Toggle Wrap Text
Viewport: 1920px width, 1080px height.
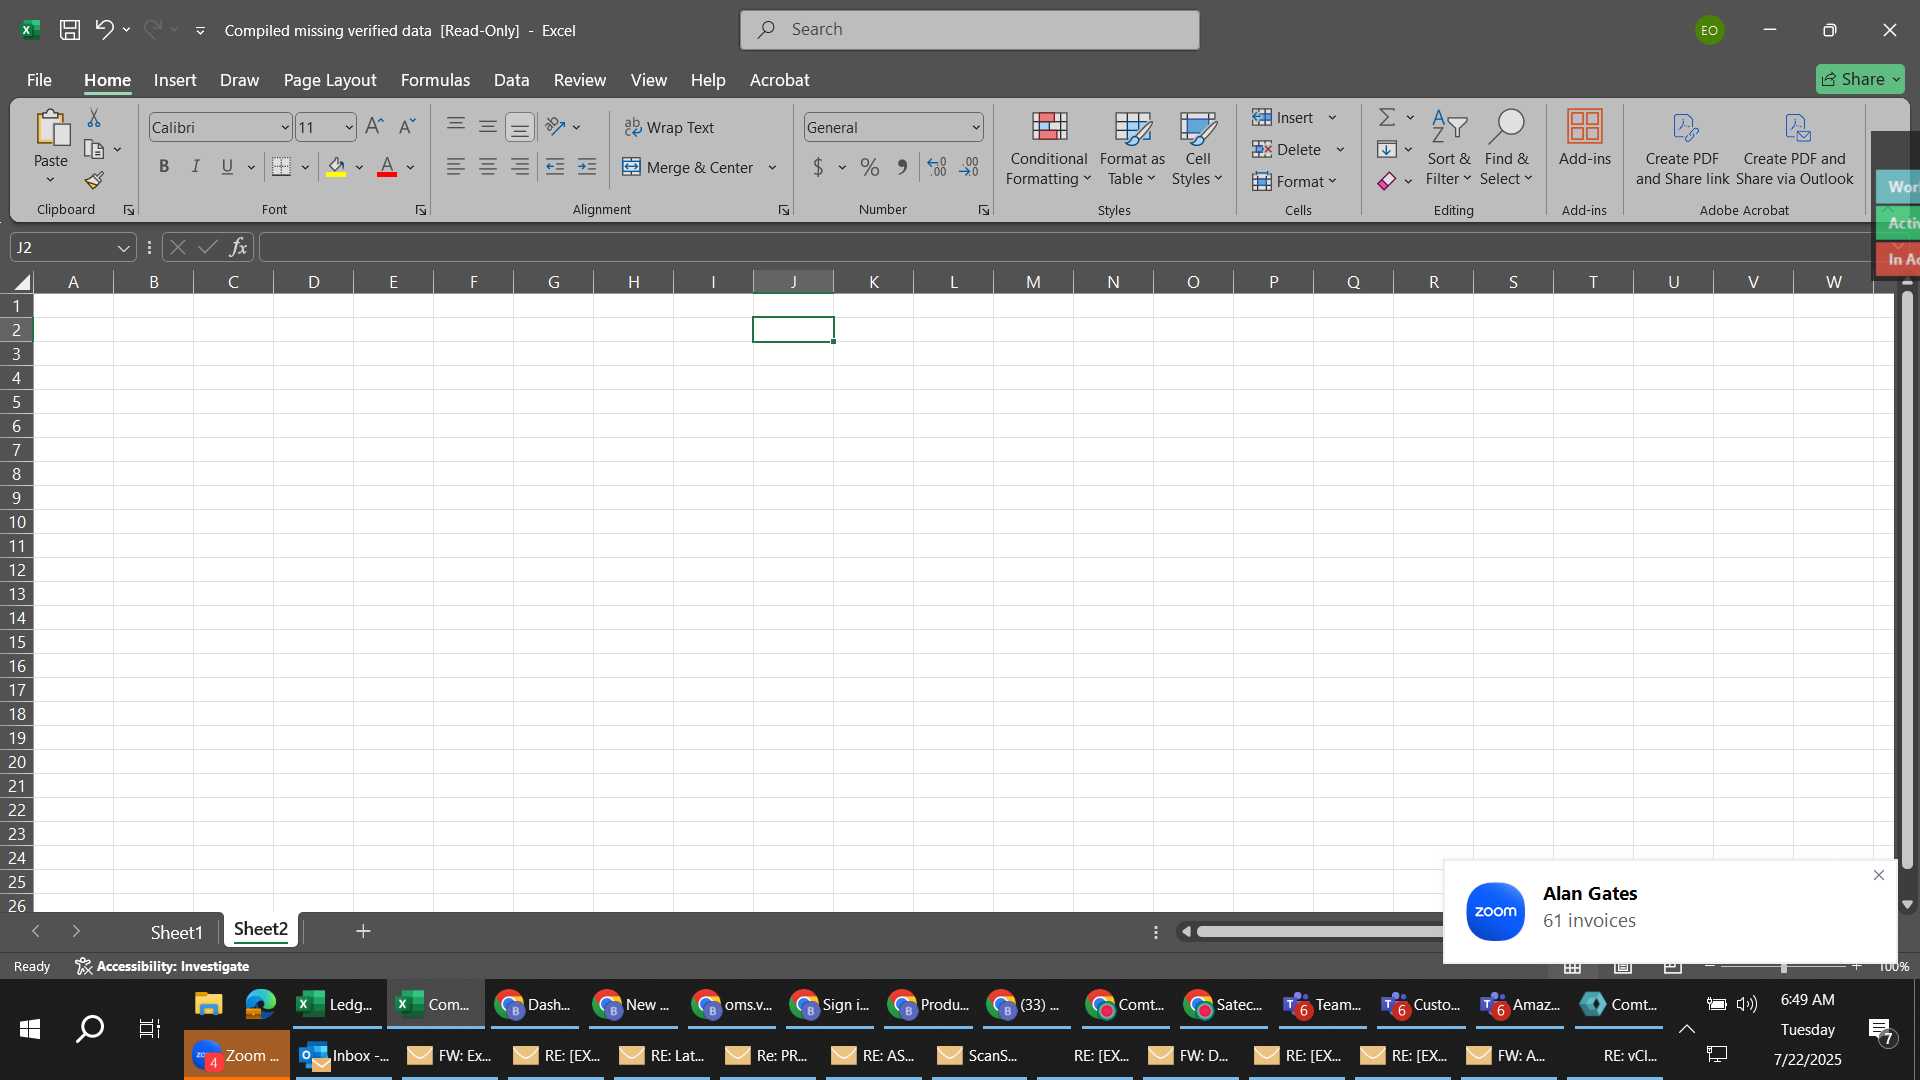670,127
